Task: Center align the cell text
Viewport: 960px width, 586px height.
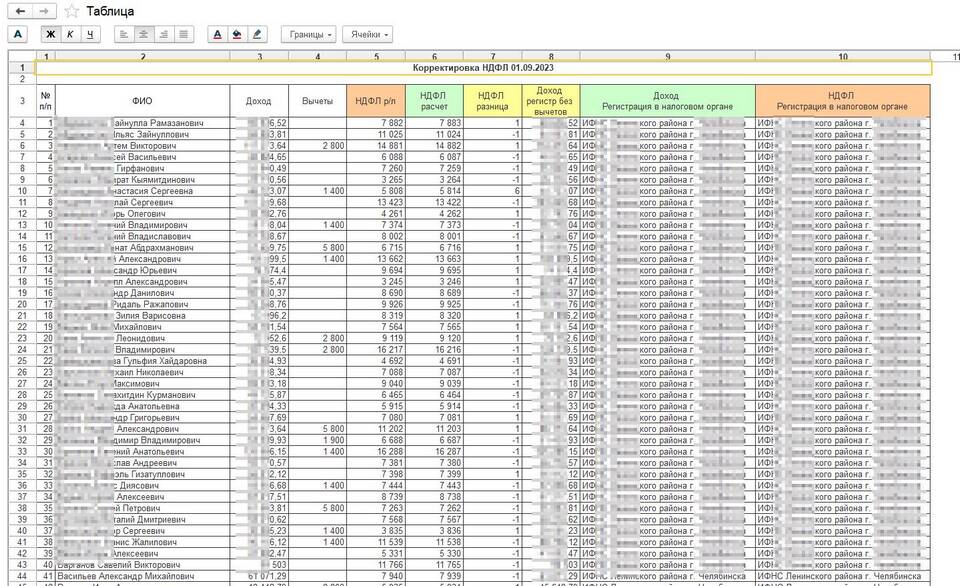Action: [x=143, y=34]
